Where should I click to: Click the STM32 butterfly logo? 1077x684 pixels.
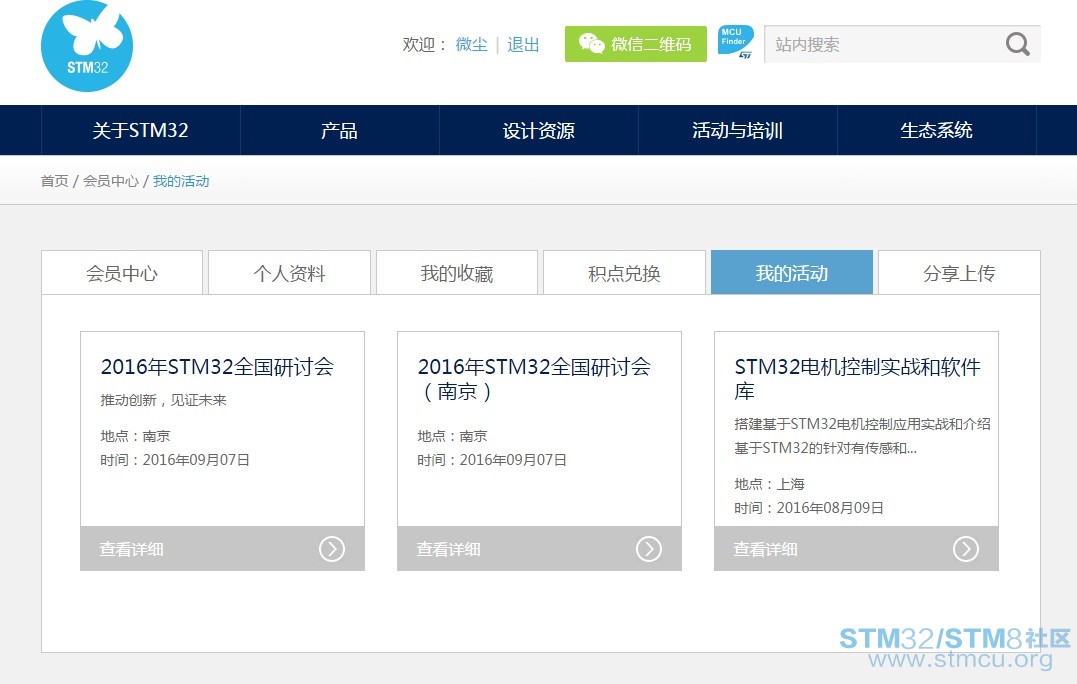(x=87, y=46)
